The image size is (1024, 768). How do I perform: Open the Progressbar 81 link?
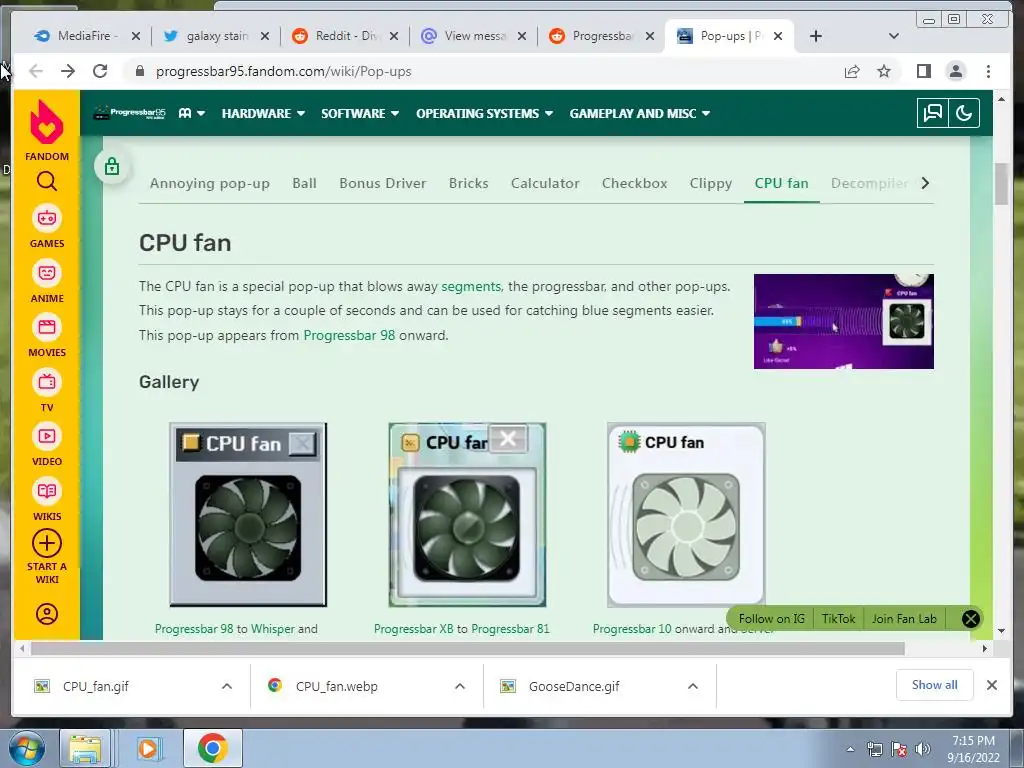click(511, 629)
